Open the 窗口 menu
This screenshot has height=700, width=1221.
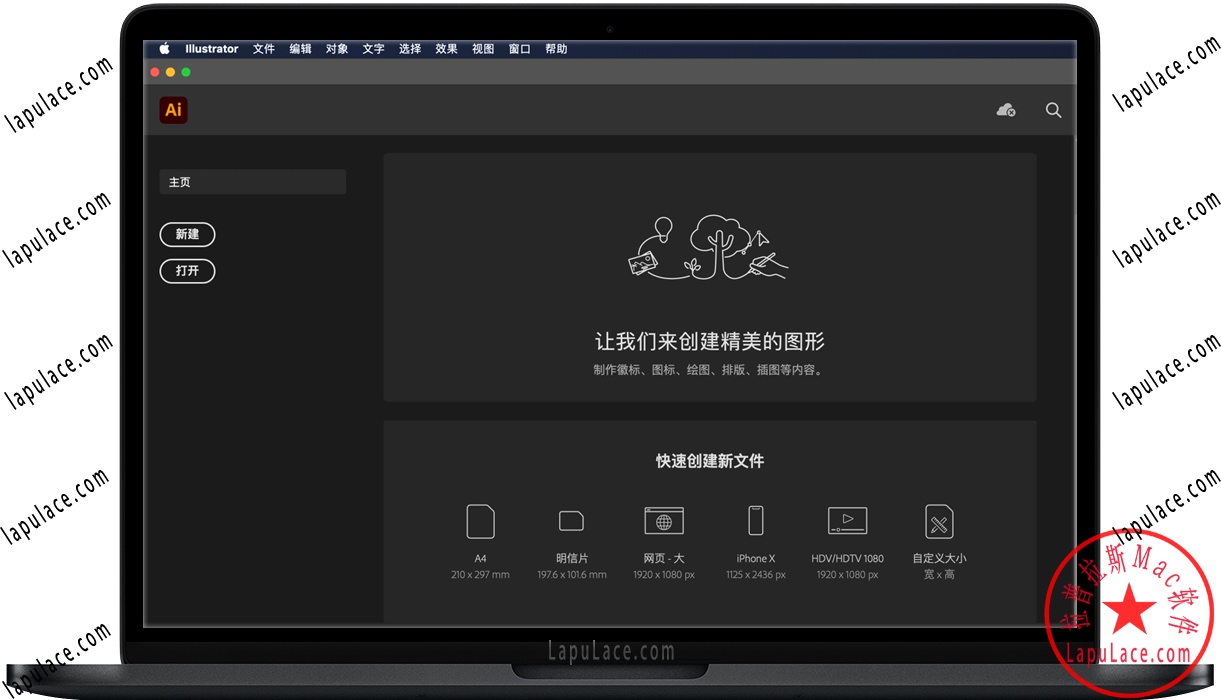(520, 49)
